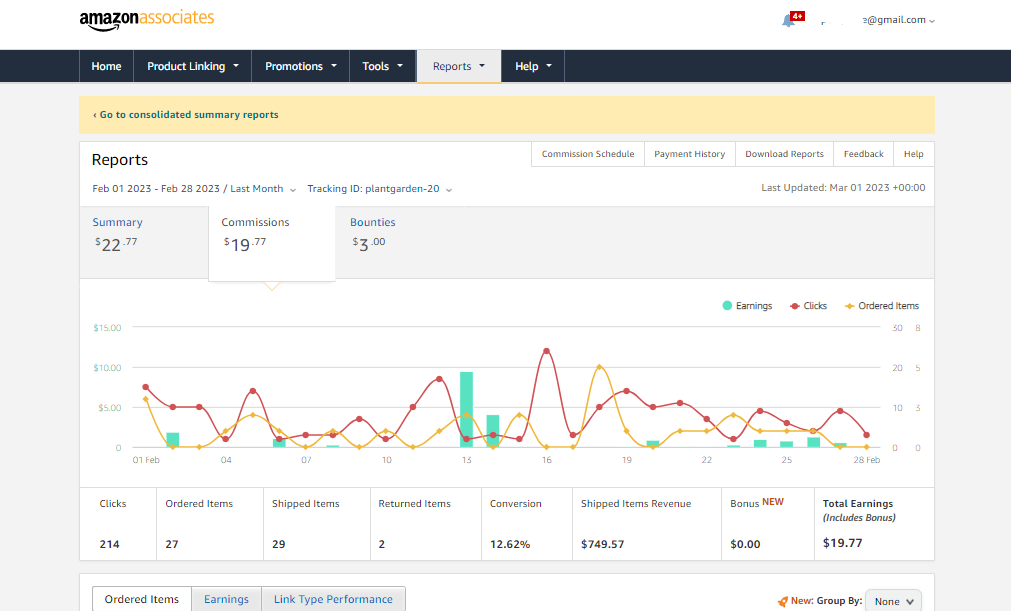
Task: Open the Help navigation menu
Action: tap(533, 66)
